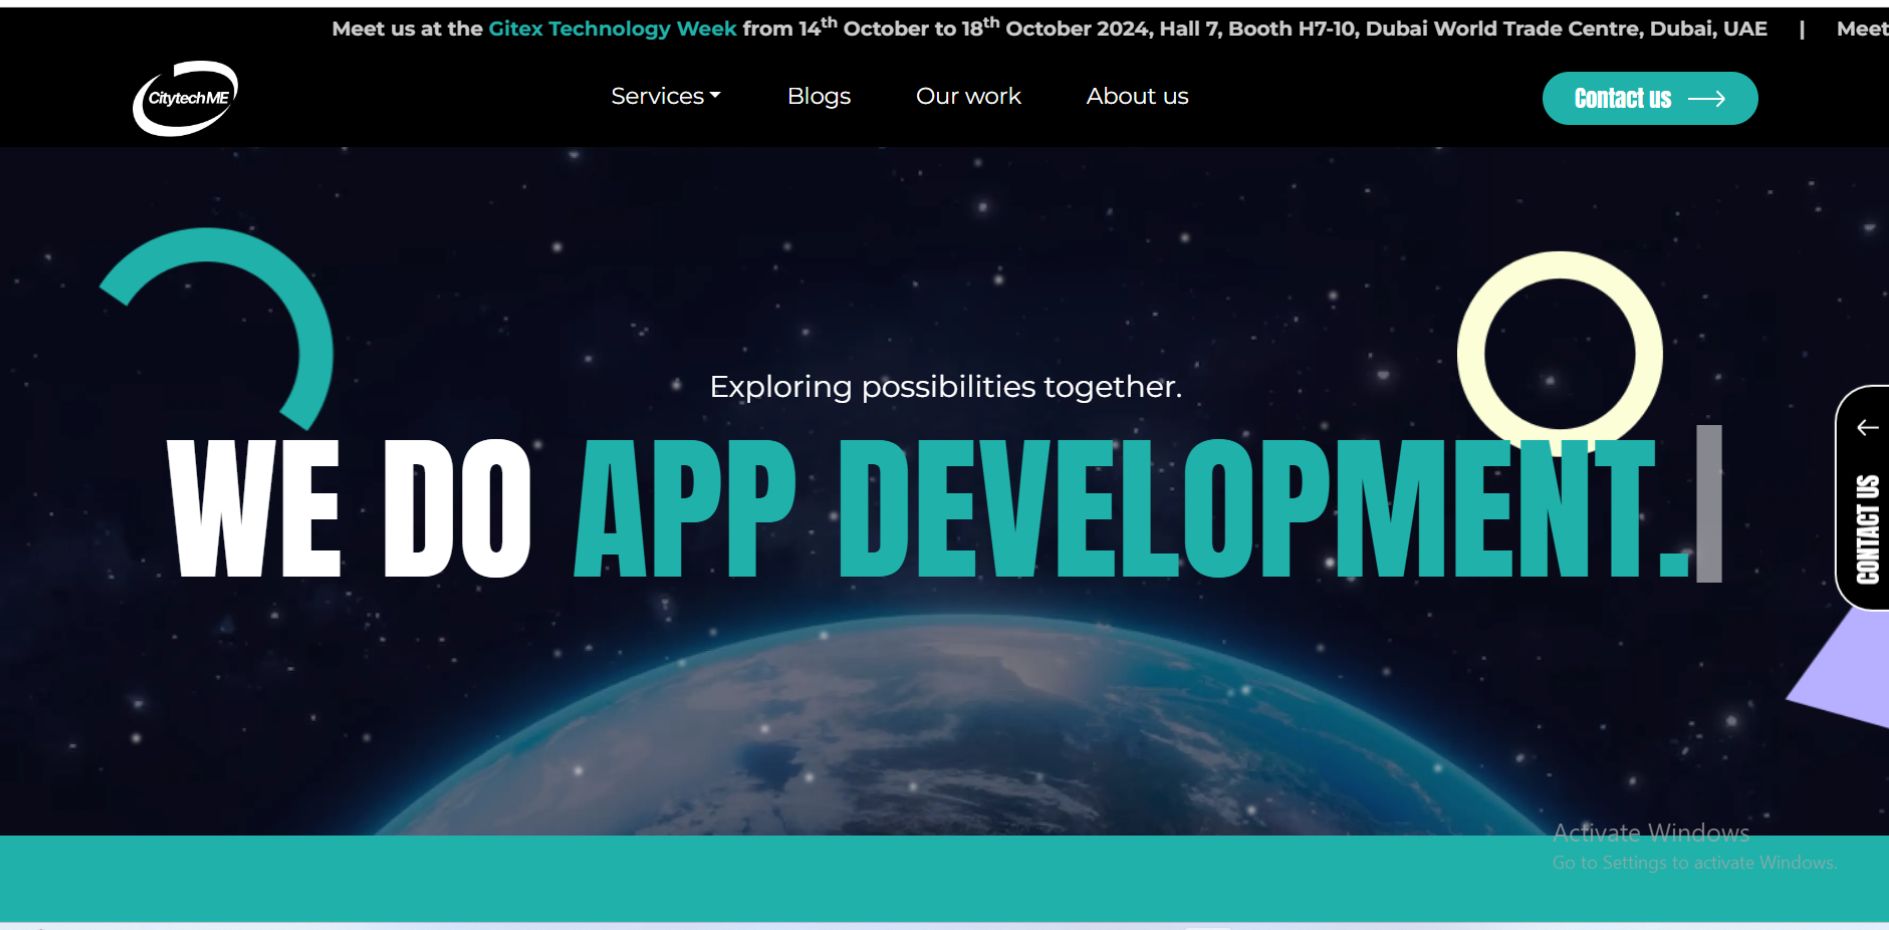Screen dimensions: 1889x930
Task: Expand the Services menu chevron
Action: point(716,97)
